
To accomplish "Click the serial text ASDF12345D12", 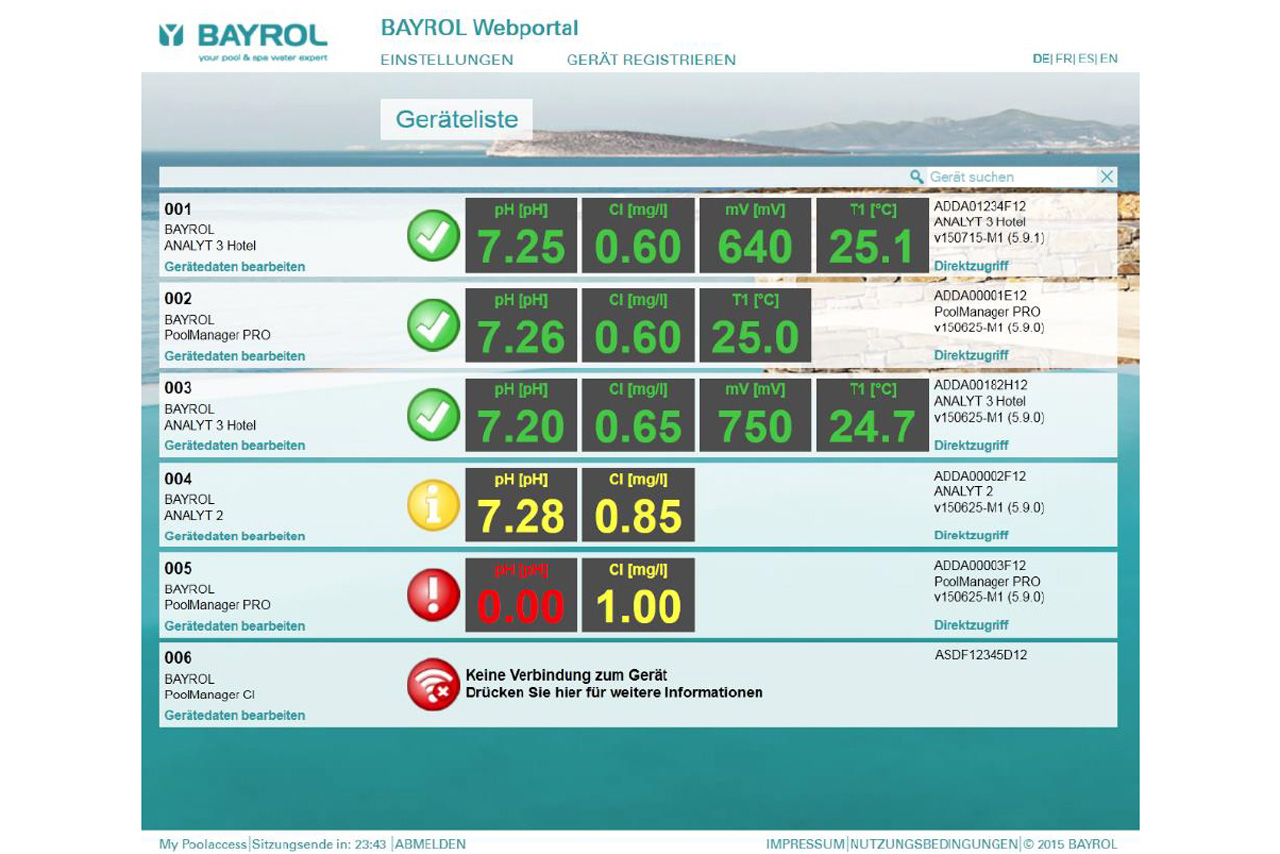I will click(981, 655).
